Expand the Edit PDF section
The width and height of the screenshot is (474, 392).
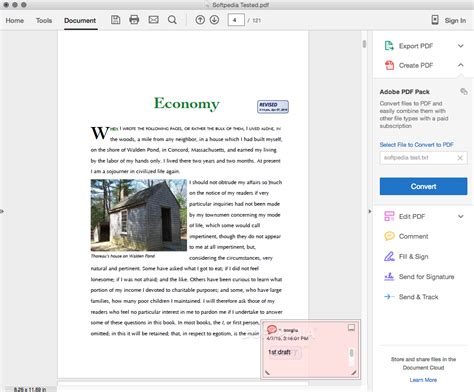(x=461, y=216)
